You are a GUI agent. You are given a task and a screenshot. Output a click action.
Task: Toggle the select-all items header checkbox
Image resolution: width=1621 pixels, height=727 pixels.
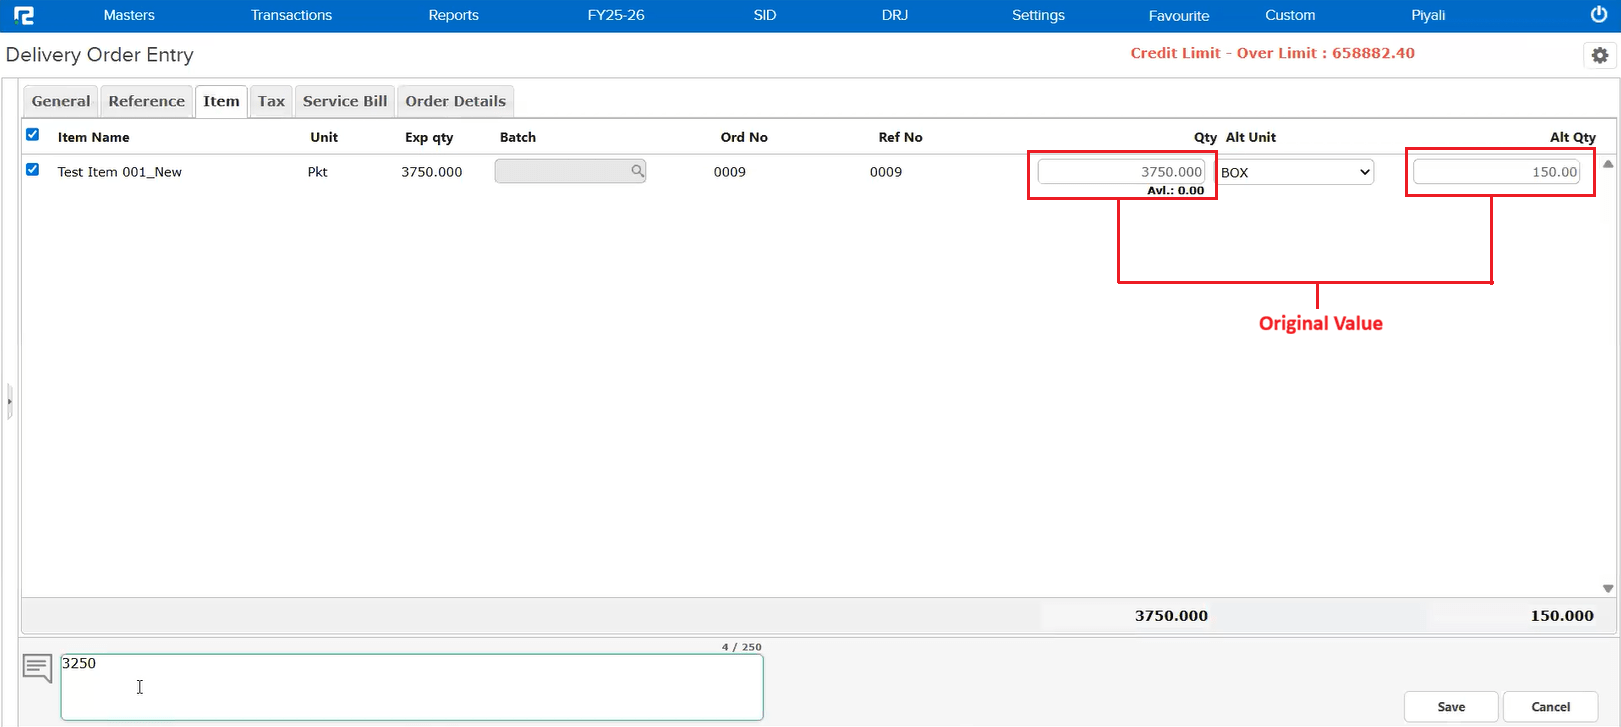(33, 135)
